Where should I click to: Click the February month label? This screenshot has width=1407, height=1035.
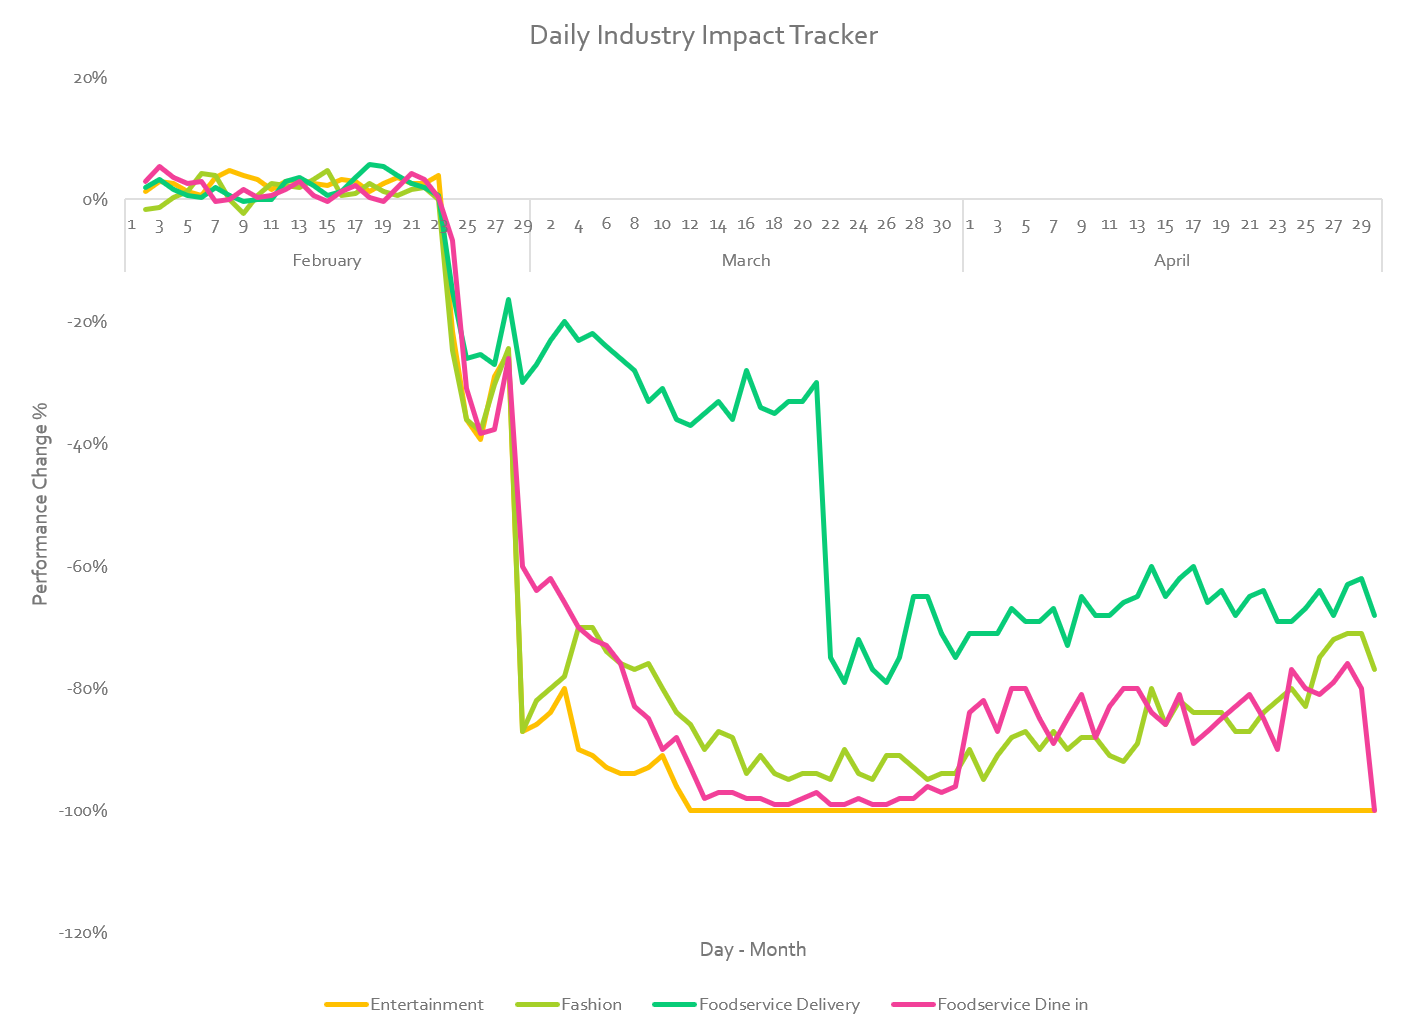pos(327,261)
